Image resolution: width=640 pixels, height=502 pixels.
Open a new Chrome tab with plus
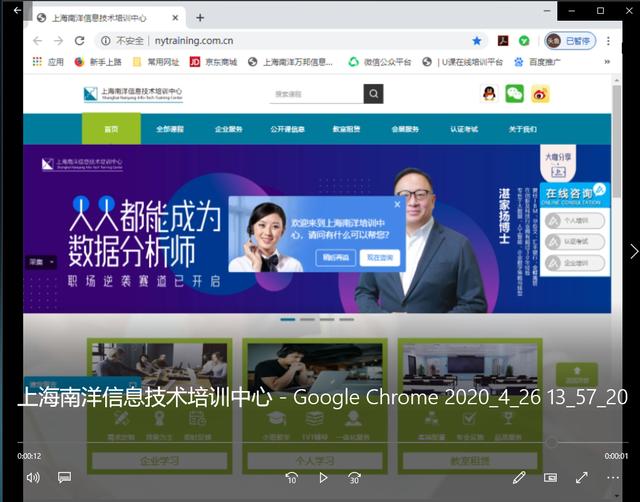(x=200, y=18)
